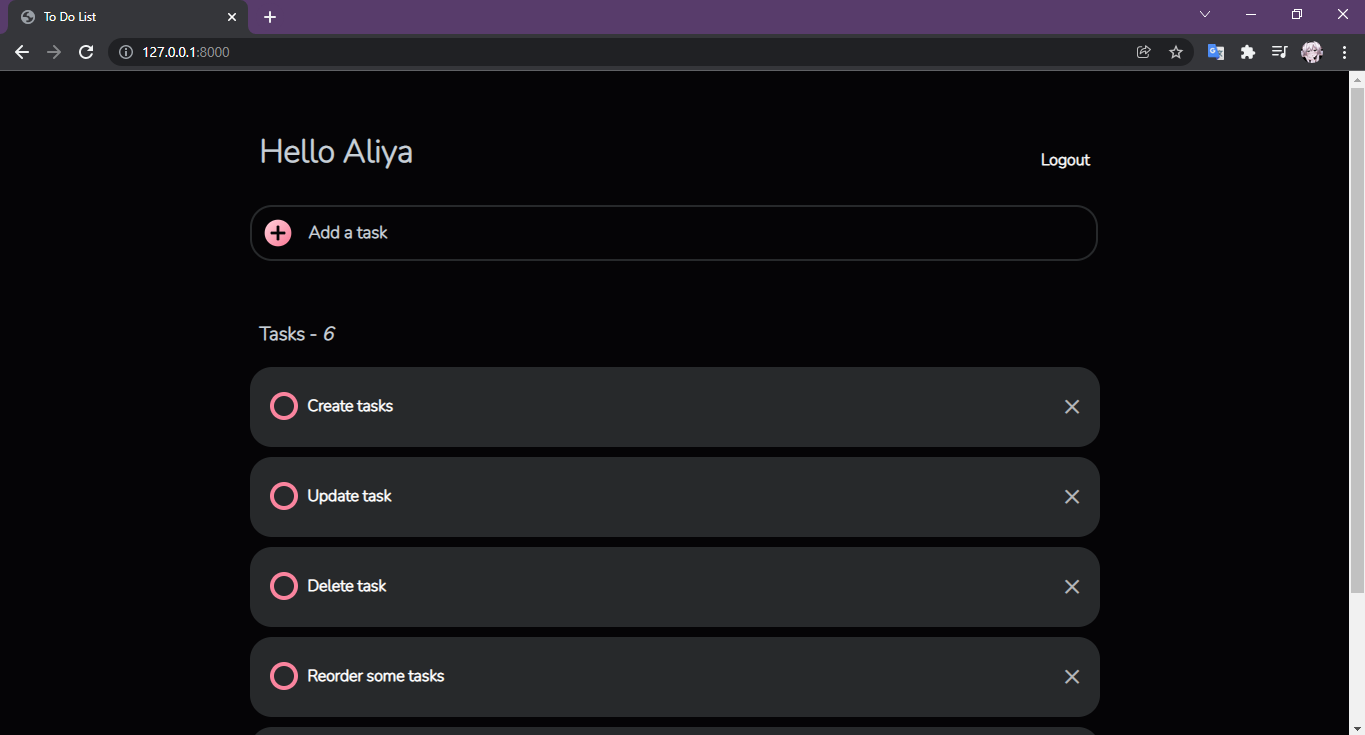The image size is (1365, 735).
Task: Open a new tab with the plus button
Action: [x=269, y=16]
